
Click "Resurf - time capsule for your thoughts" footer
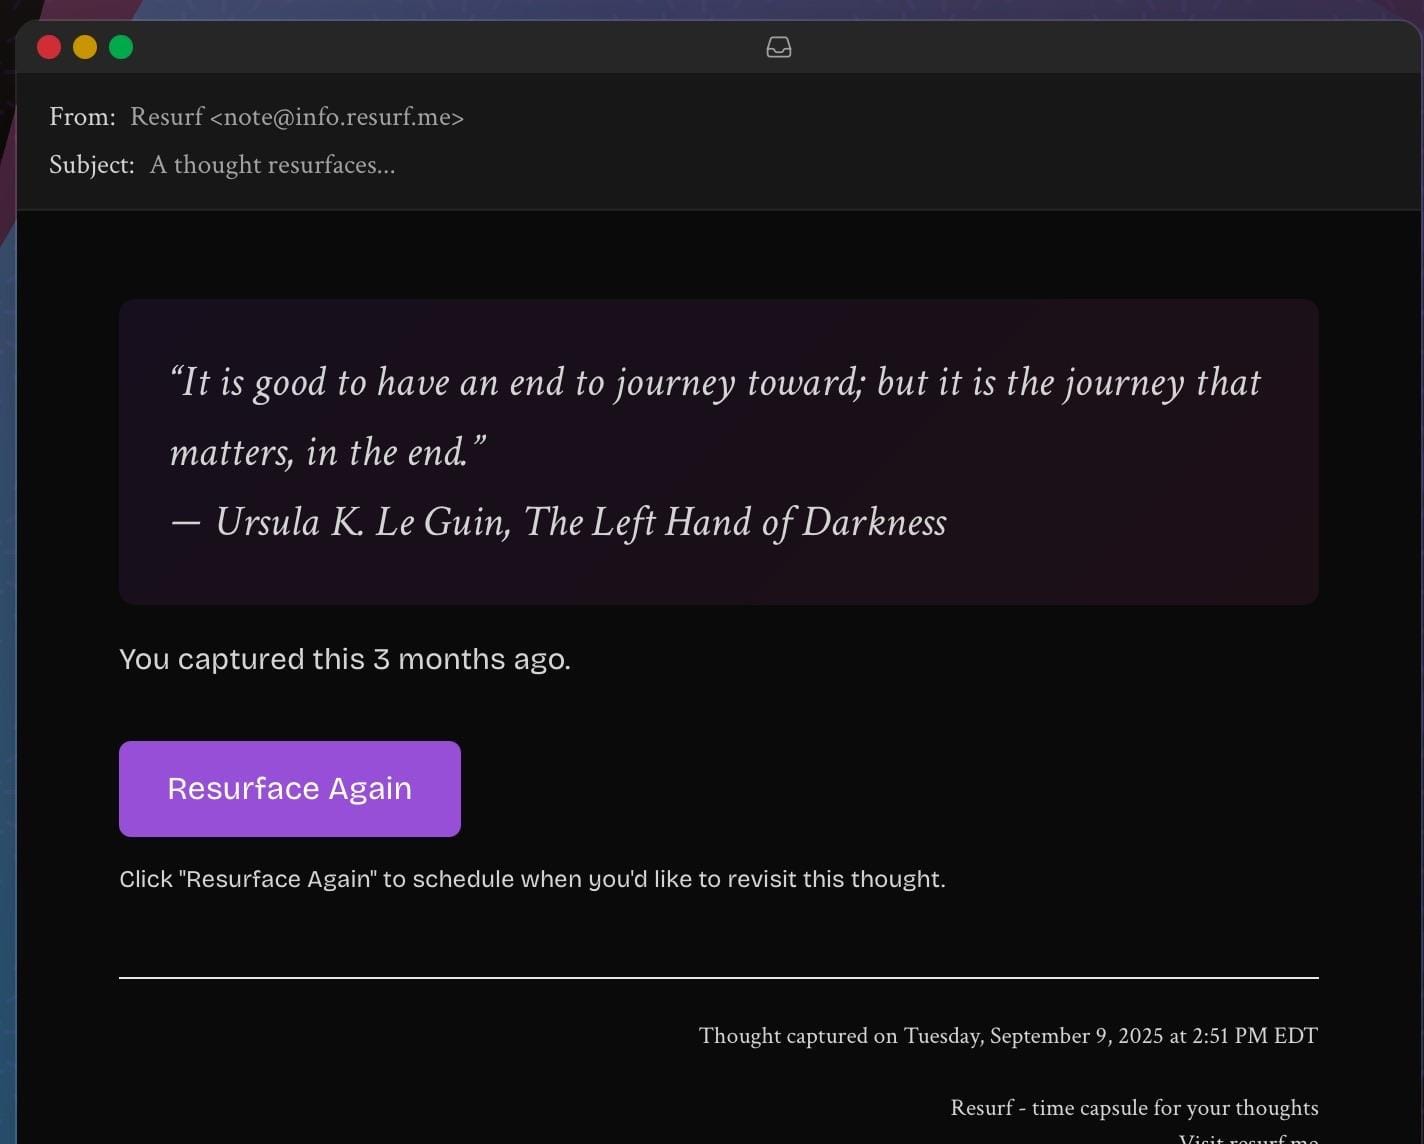click(1134, 1108)
